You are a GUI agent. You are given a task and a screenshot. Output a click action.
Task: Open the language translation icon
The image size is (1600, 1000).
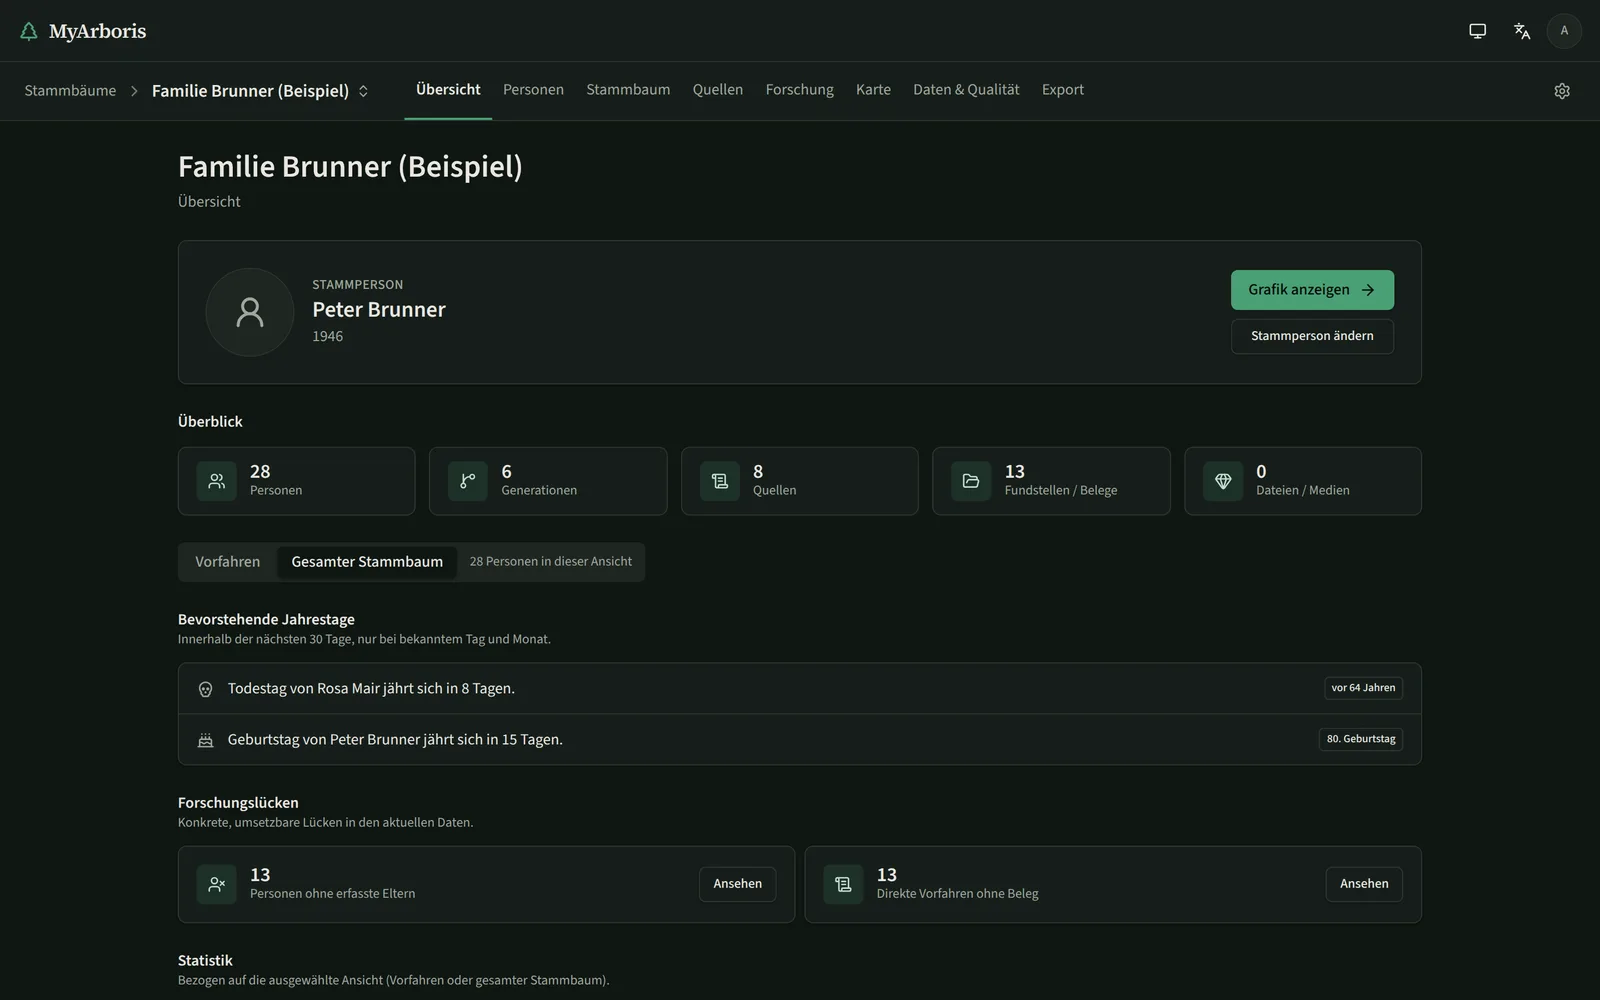pos(1522,31)
